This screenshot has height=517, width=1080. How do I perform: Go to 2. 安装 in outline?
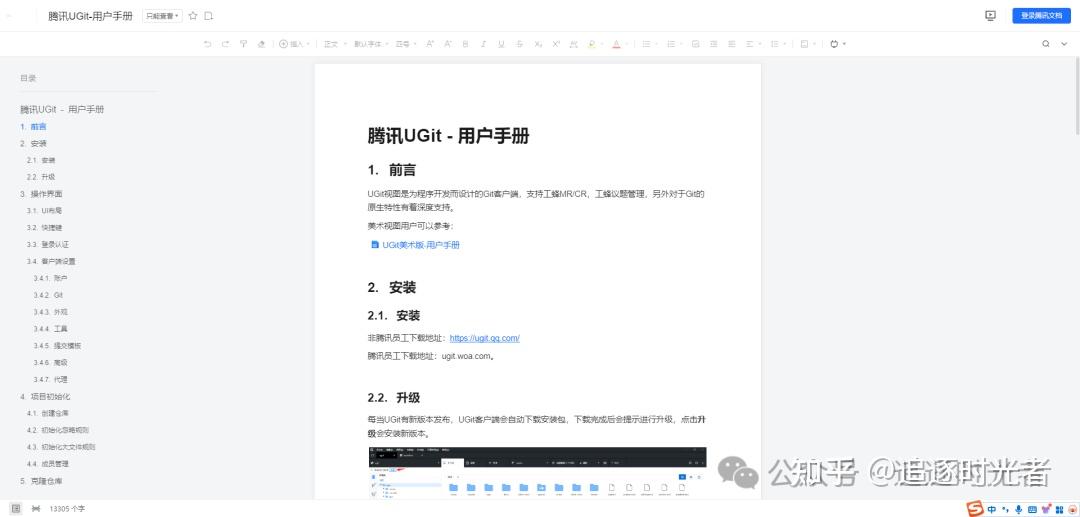click(x=34, y=144)
